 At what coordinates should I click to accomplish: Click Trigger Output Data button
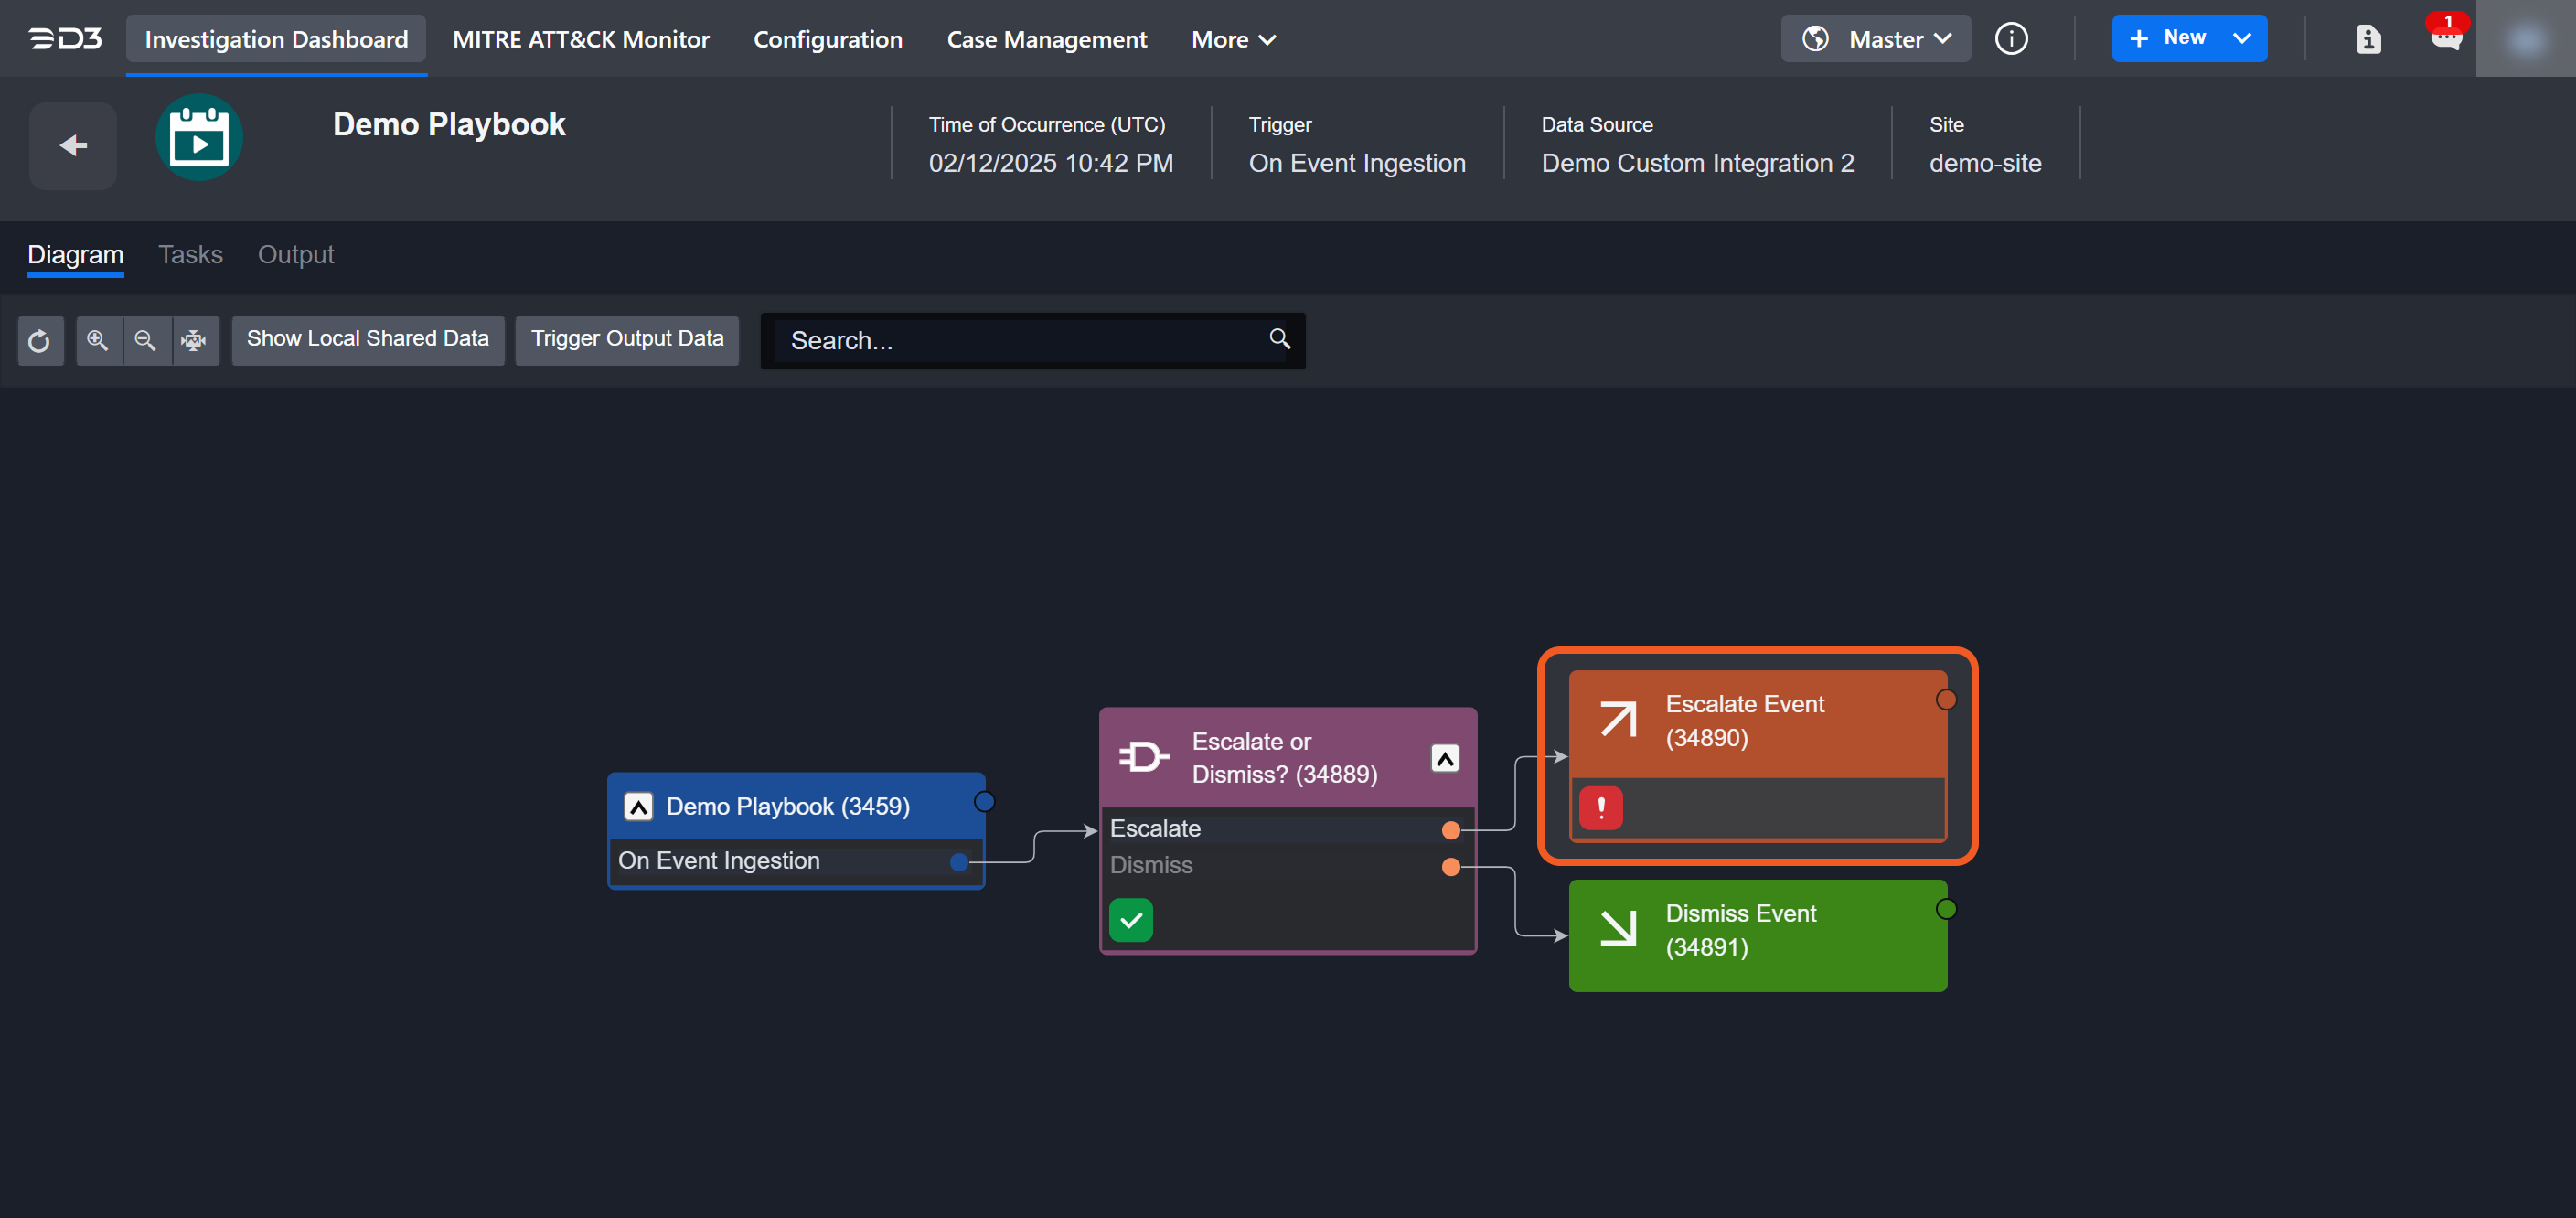click(x=627, y=339)
